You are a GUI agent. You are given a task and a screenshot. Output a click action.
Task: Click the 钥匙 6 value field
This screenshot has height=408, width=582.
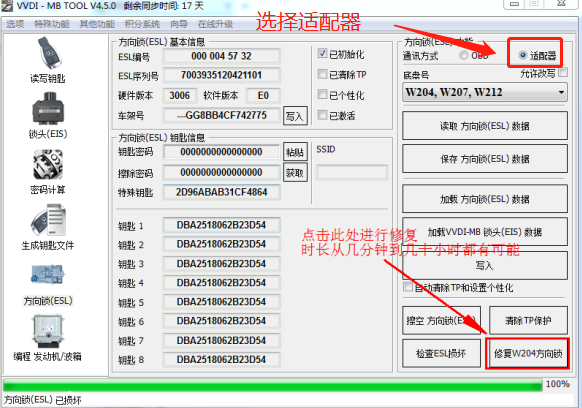tap(222, 321)
